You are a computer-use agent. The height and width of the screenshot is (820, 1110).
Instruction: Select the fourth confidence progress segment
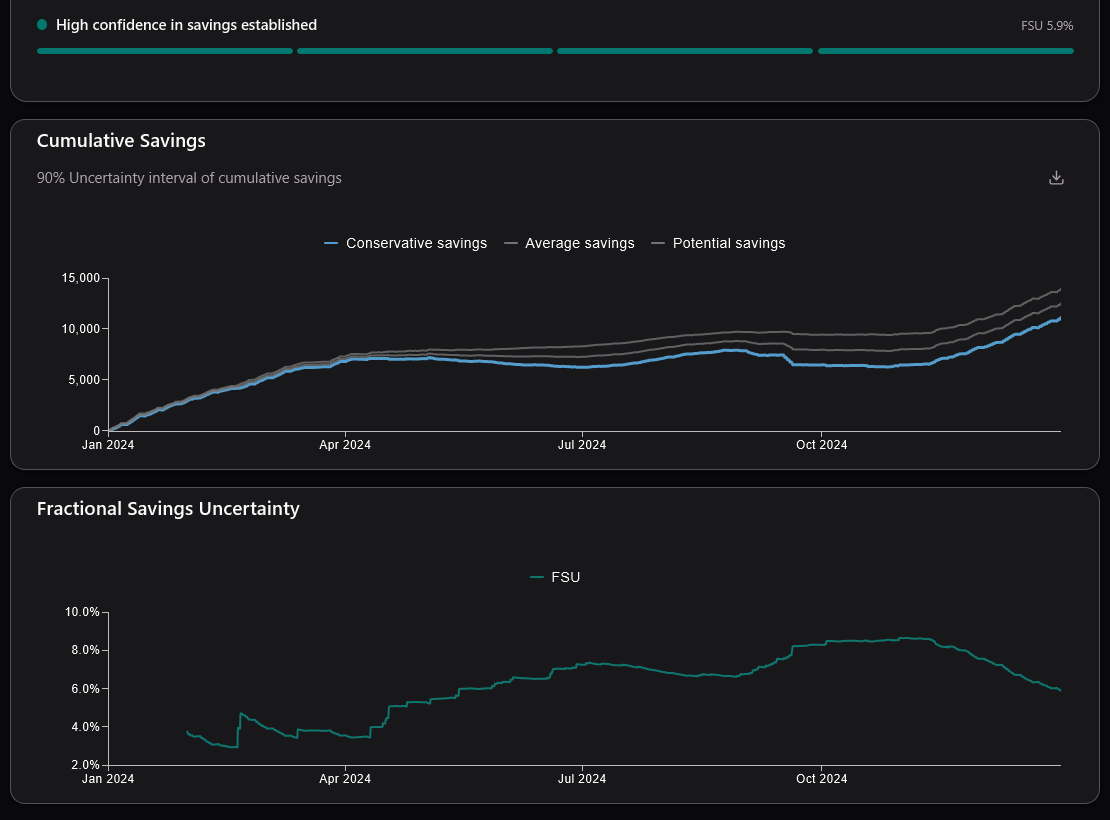pos(946,51)
